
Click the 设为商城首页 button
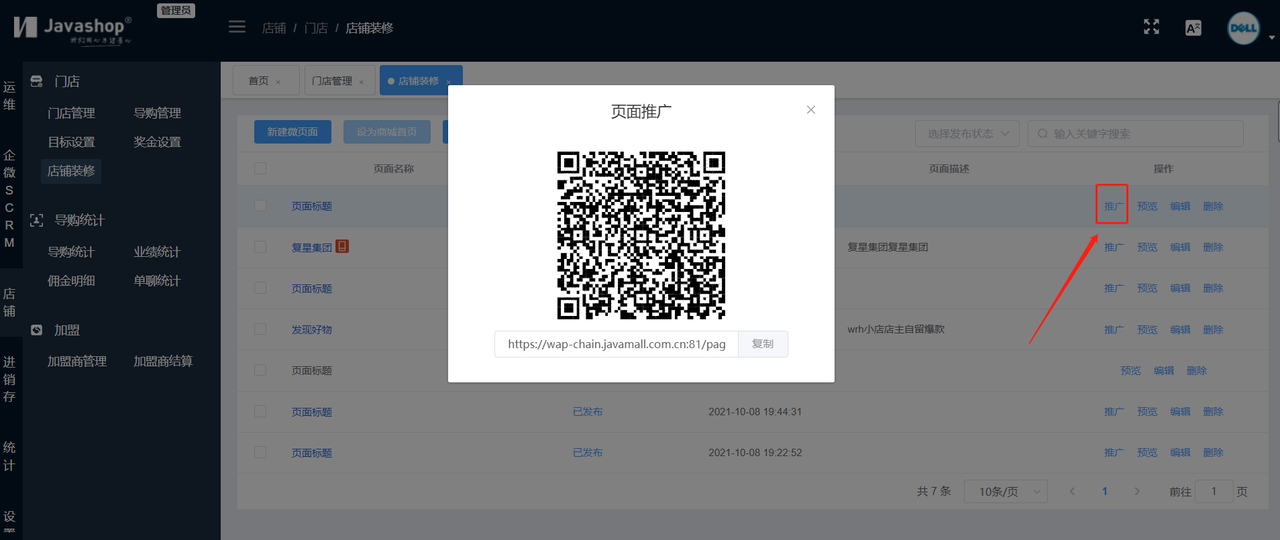[x=387, y=132]
